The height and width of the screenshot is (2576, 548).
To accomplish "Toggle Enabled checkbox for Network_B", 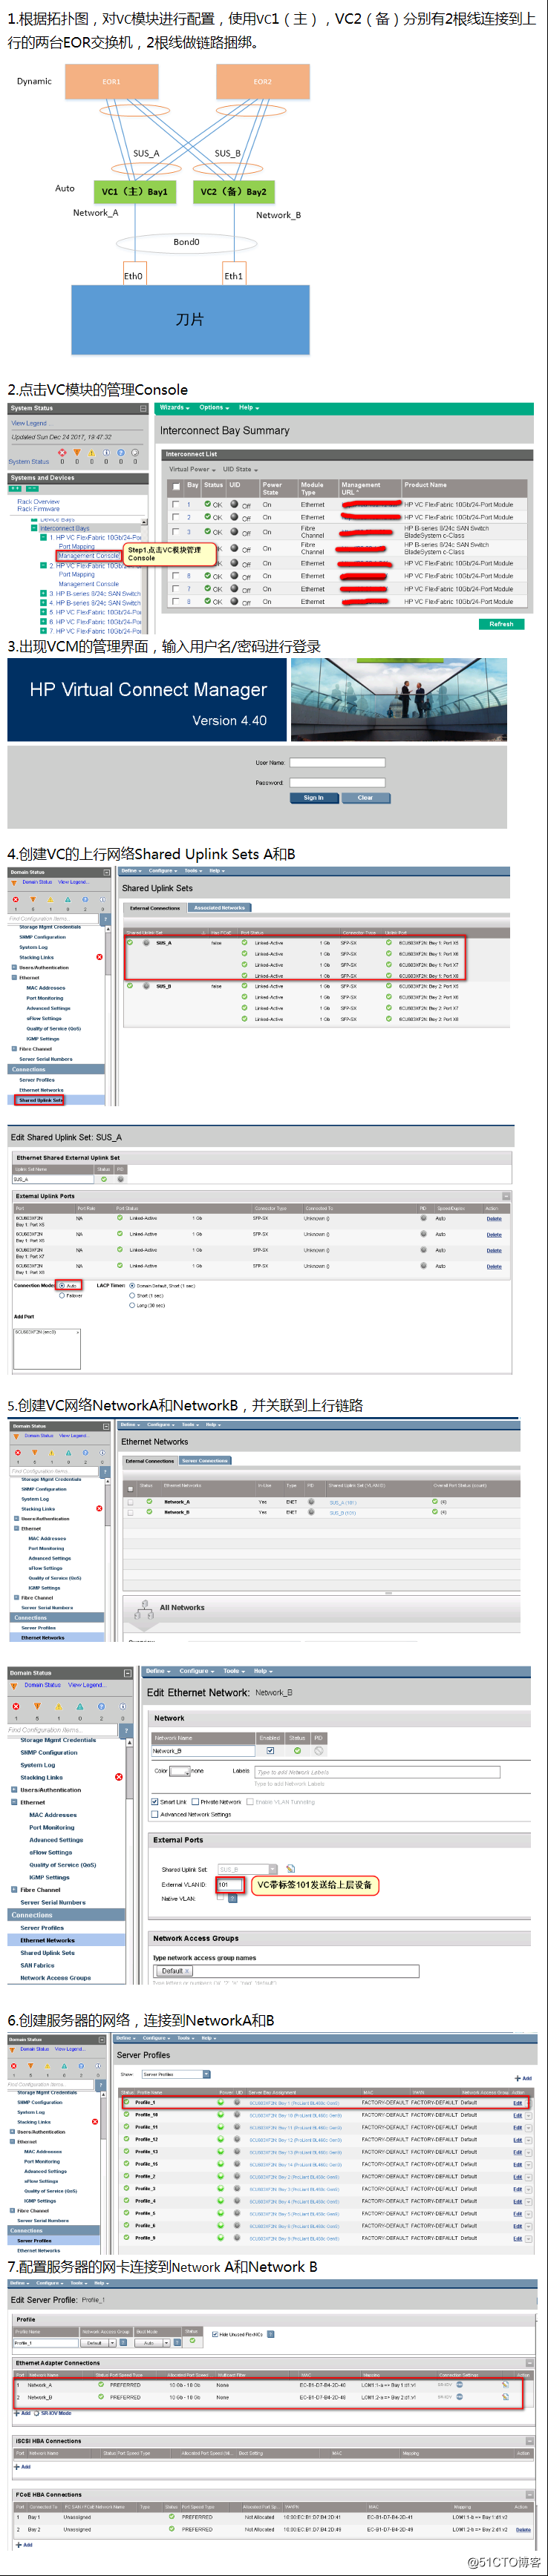I will 270,1751.
